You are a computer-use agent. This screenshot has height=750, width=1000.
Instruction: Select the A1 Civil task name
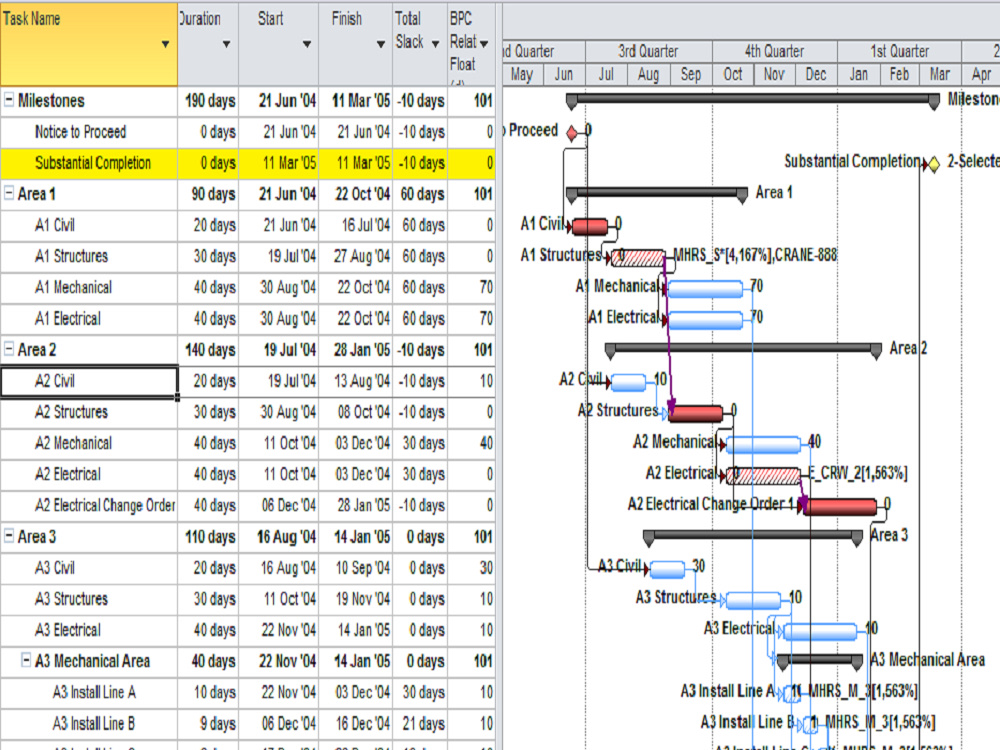(x=55, y=225)
